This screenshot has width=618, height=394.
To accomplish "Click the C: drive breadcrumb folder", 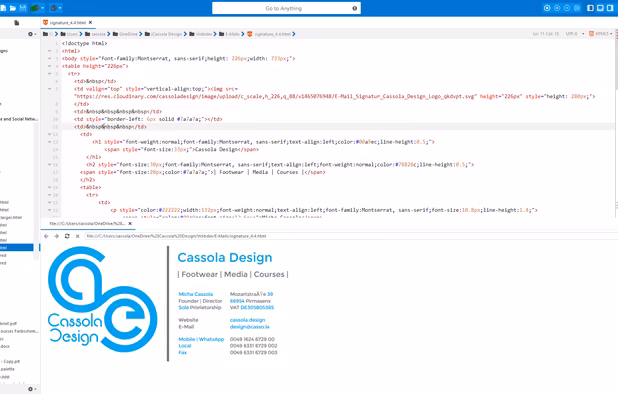I will coord(48,34).
